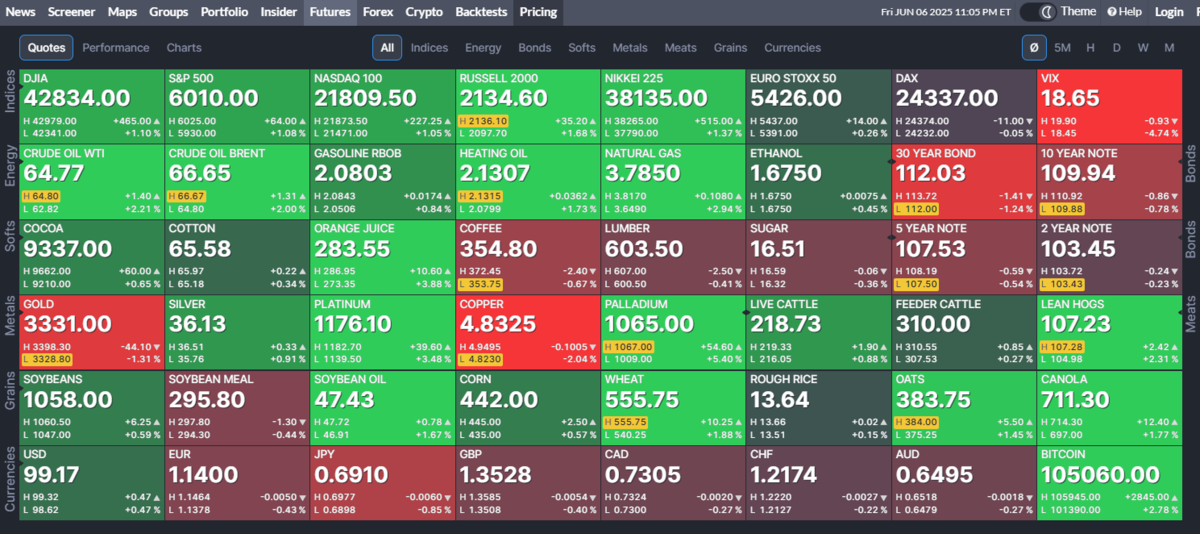Open the Coffee futures tile
The image size is (1200, 534).
point(527,257)
